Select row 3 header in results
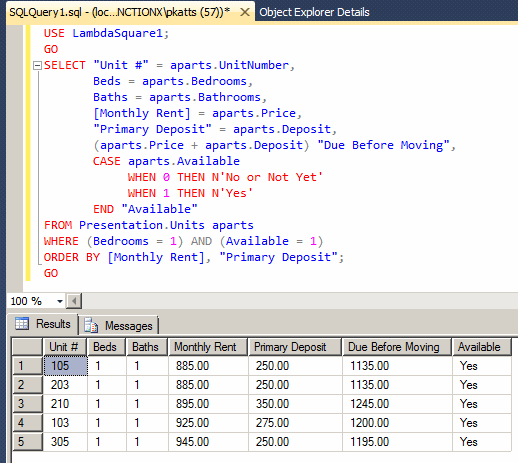The height and width of the screenshot is (463, 518). [x=27, y=404]
